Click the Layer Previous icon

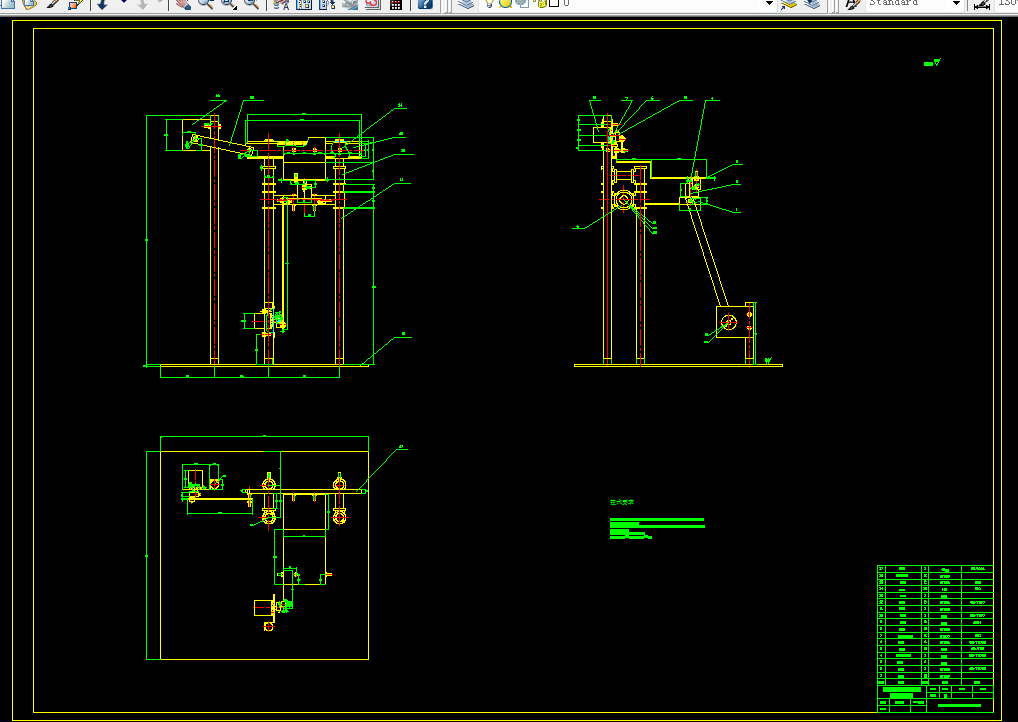(812, 4)
